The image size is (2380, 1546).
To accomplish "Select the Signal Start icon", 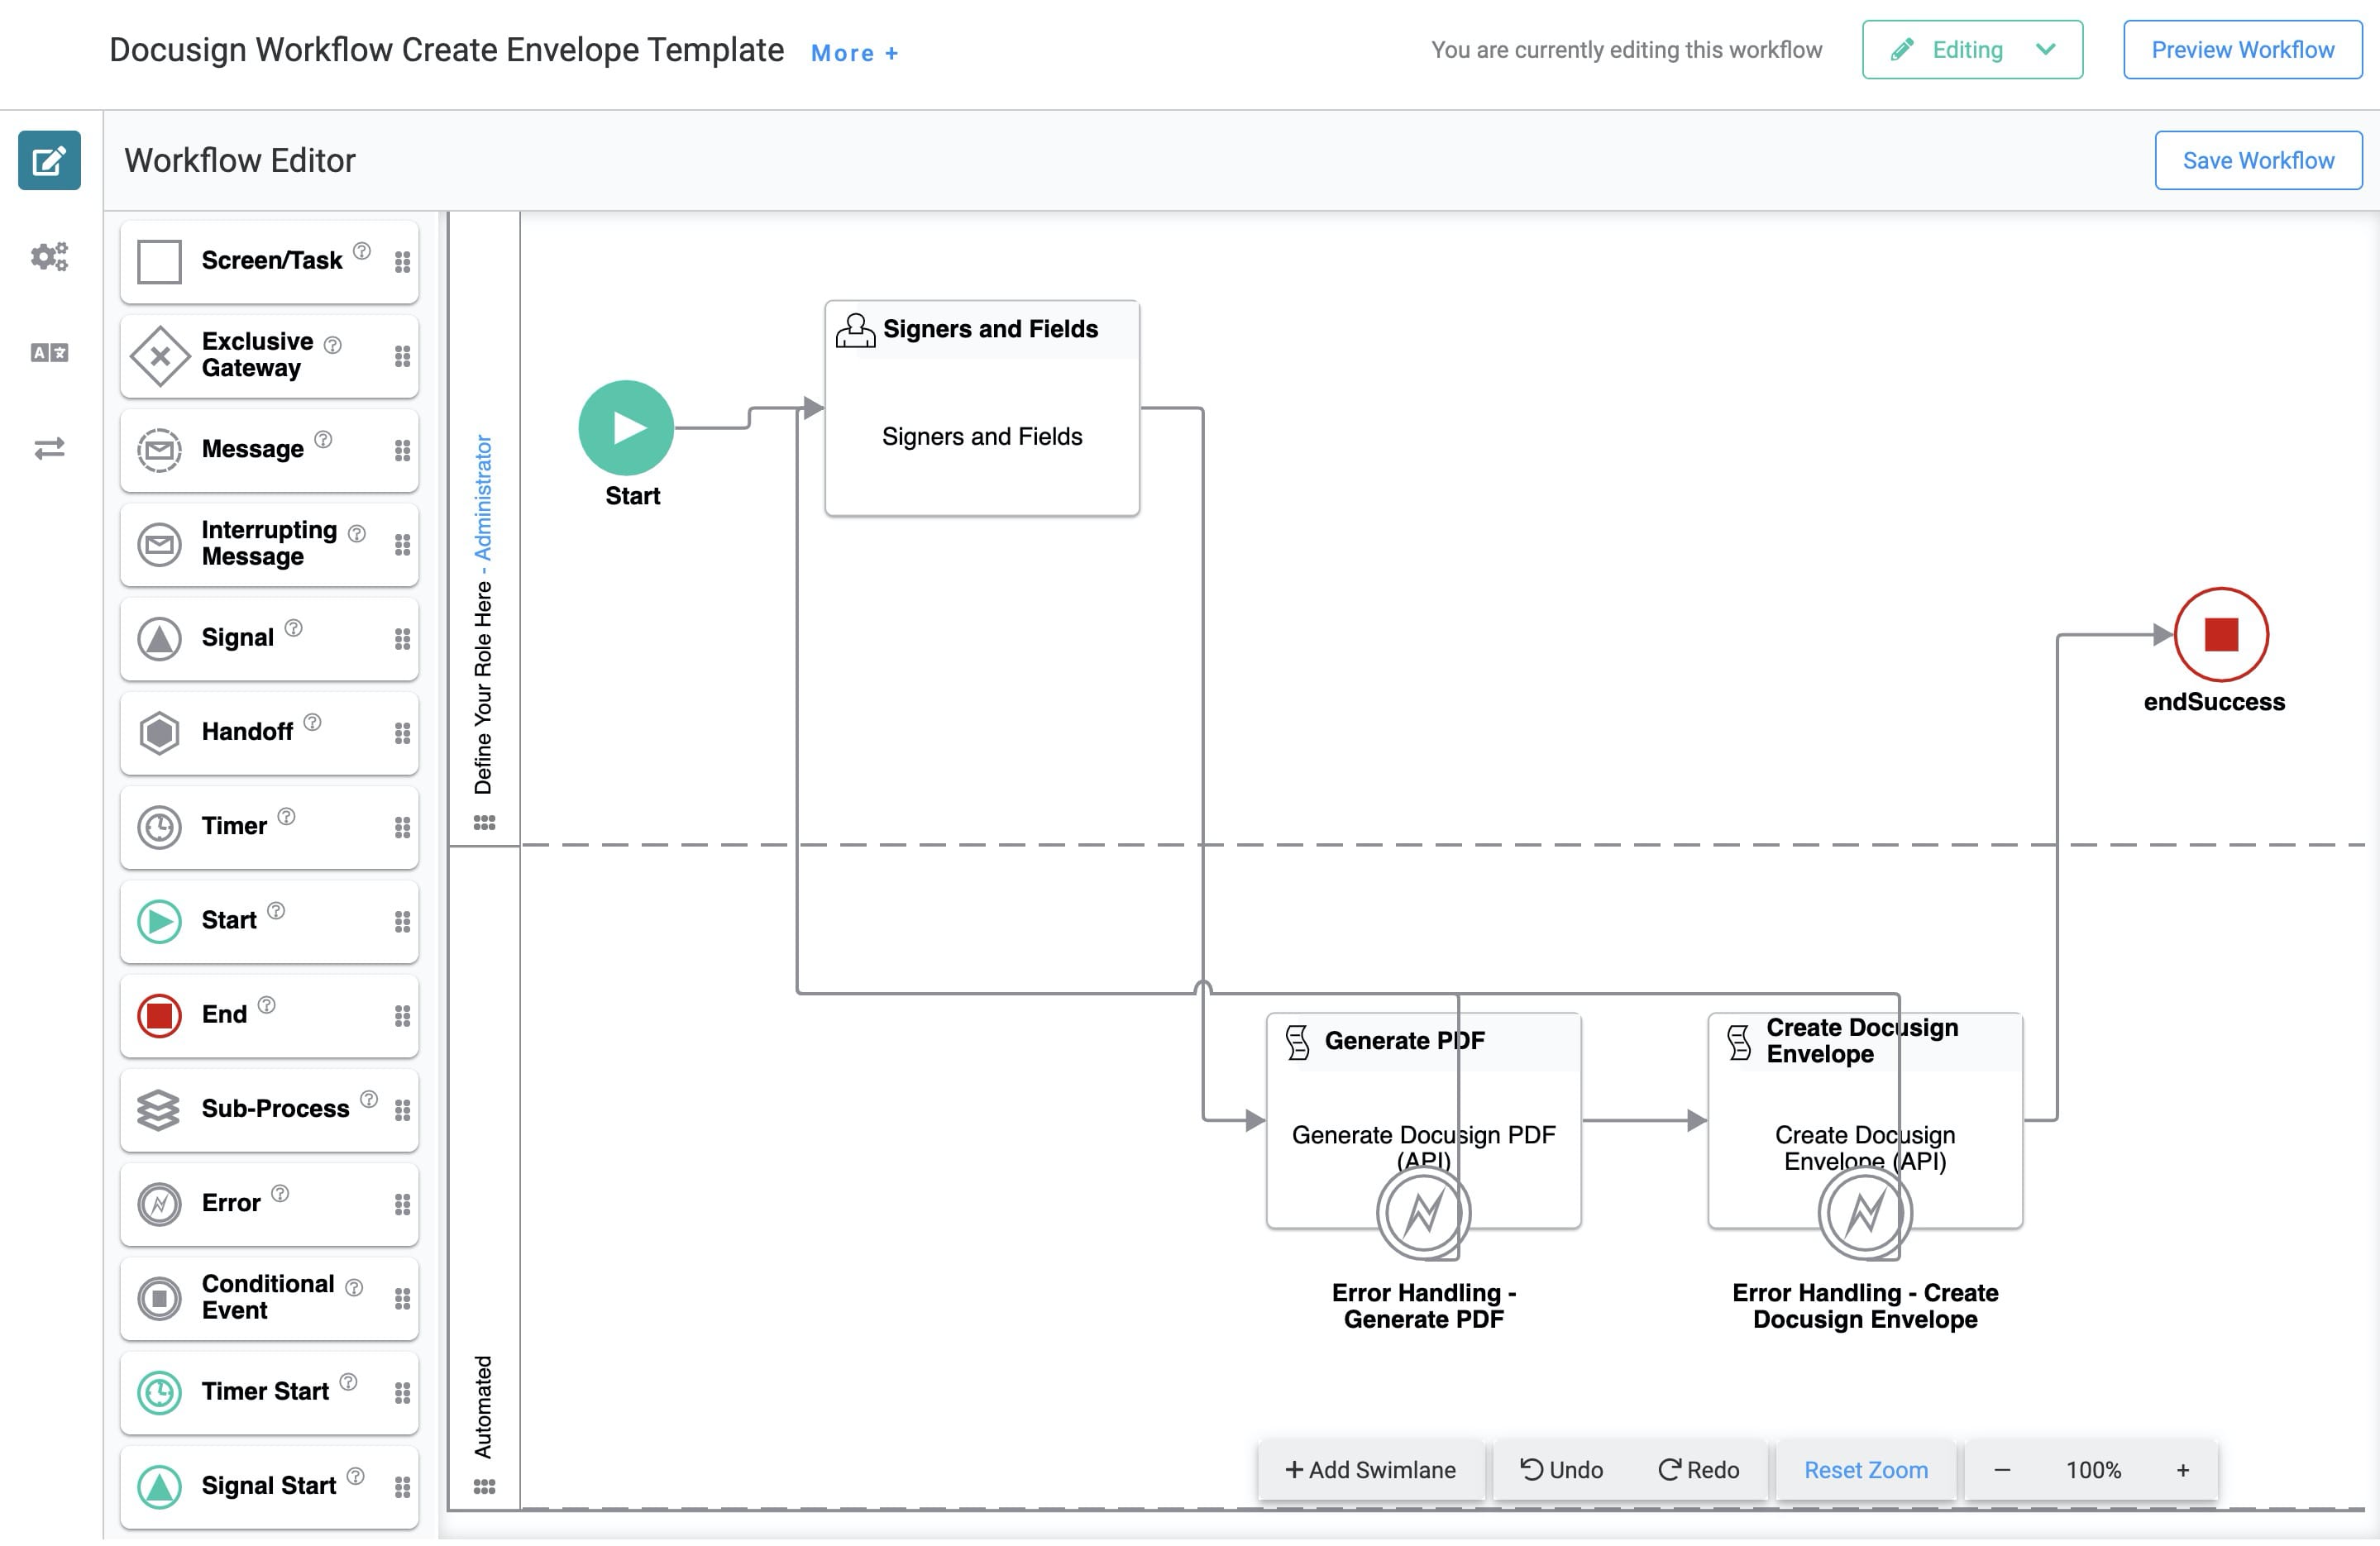I will click(159, 1487).
